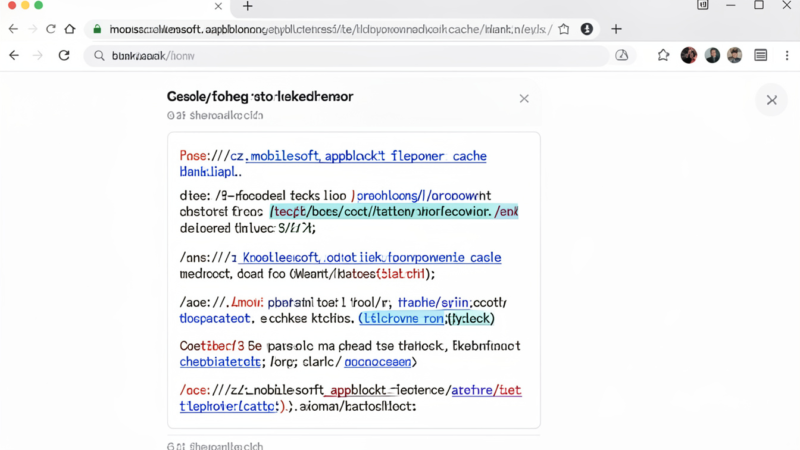Bookmark the page using the address-bar star
Image resolution: width=800 pixels, height=450 pixels.
564,29
